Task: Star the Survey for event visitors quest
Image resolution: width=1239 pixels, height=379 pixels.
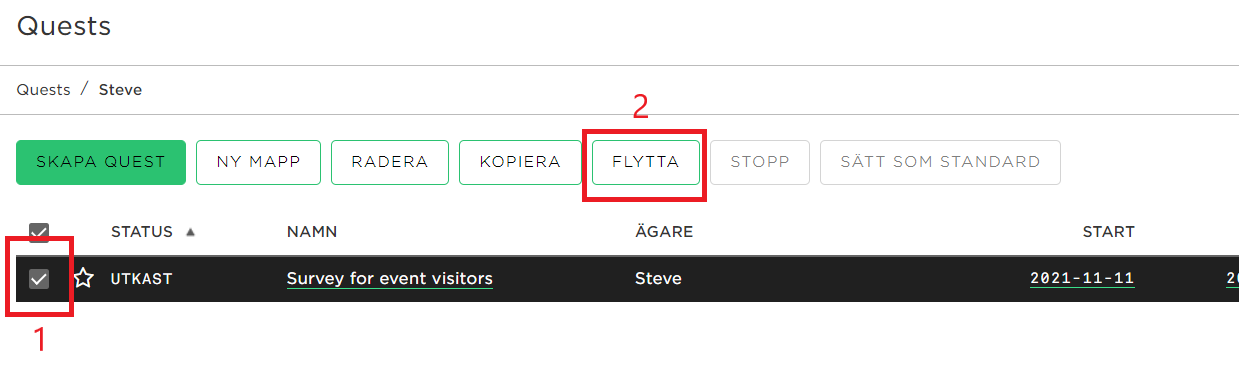Action: 83,278
